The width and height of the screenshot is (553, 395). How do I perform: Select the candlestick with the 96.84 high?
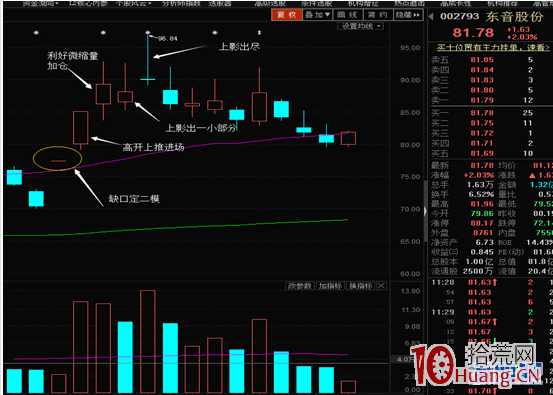[148, 60]
